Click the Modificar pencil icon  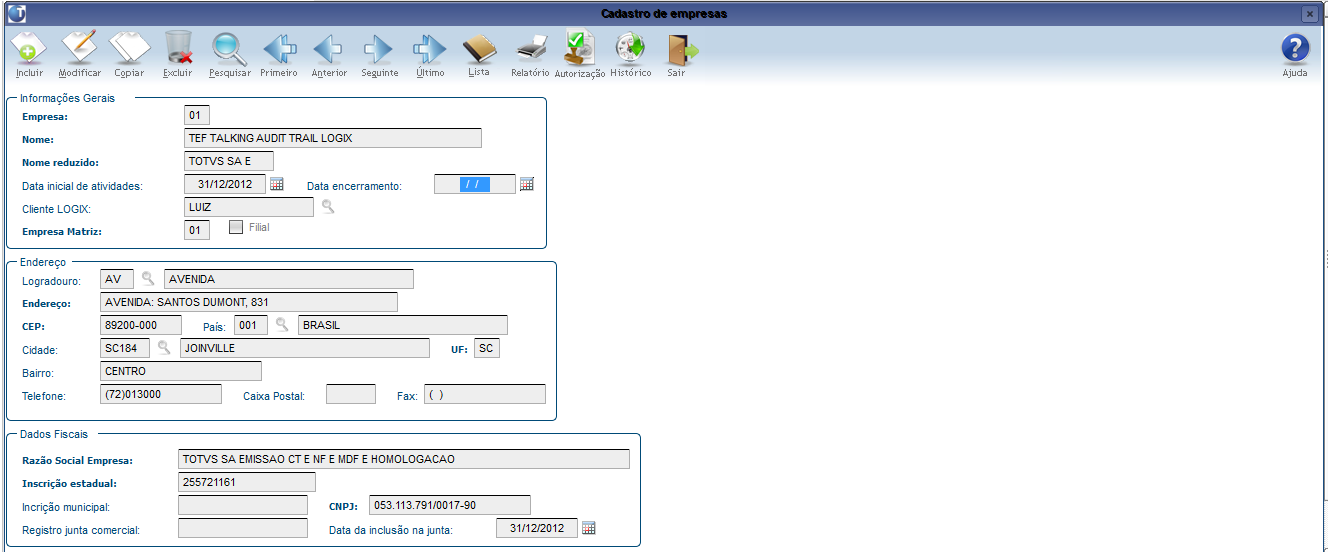(79, 48)
